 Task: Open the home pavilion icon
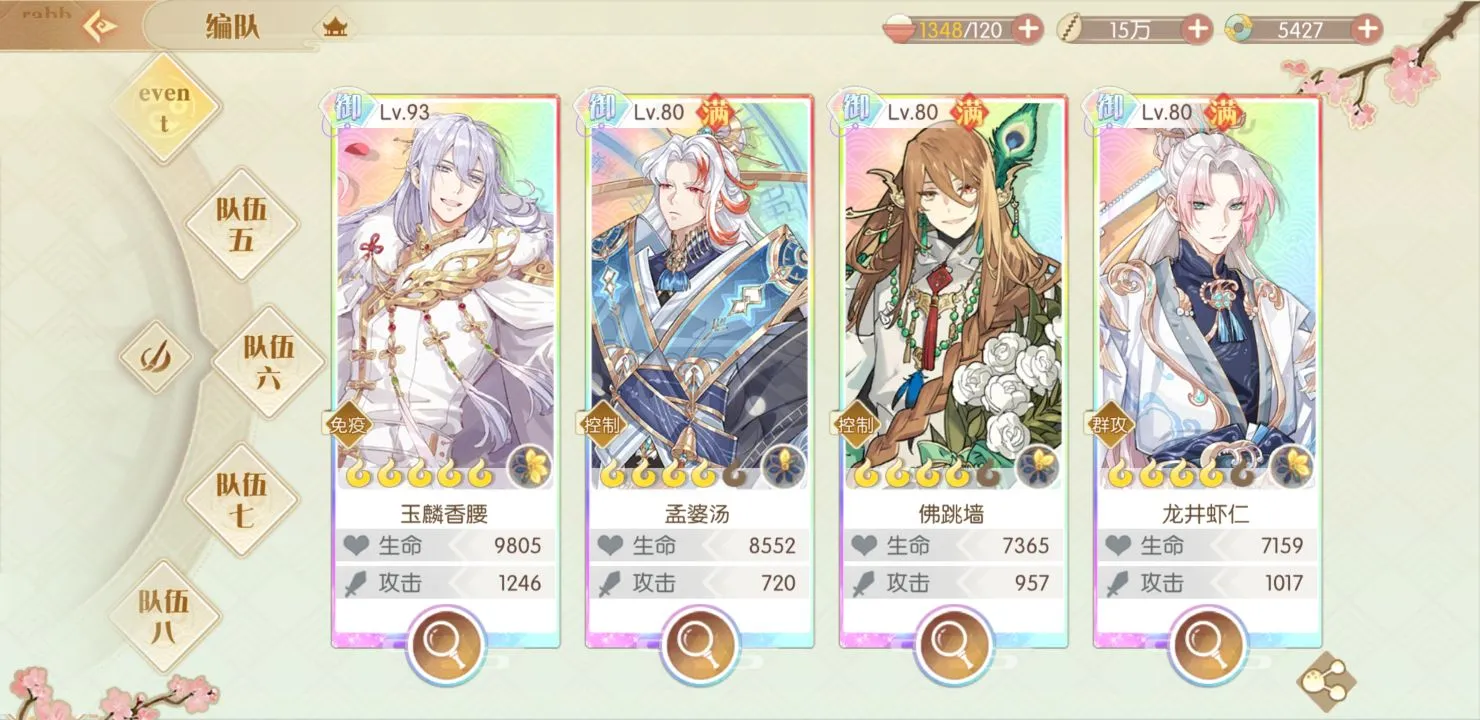click(335, 28)
